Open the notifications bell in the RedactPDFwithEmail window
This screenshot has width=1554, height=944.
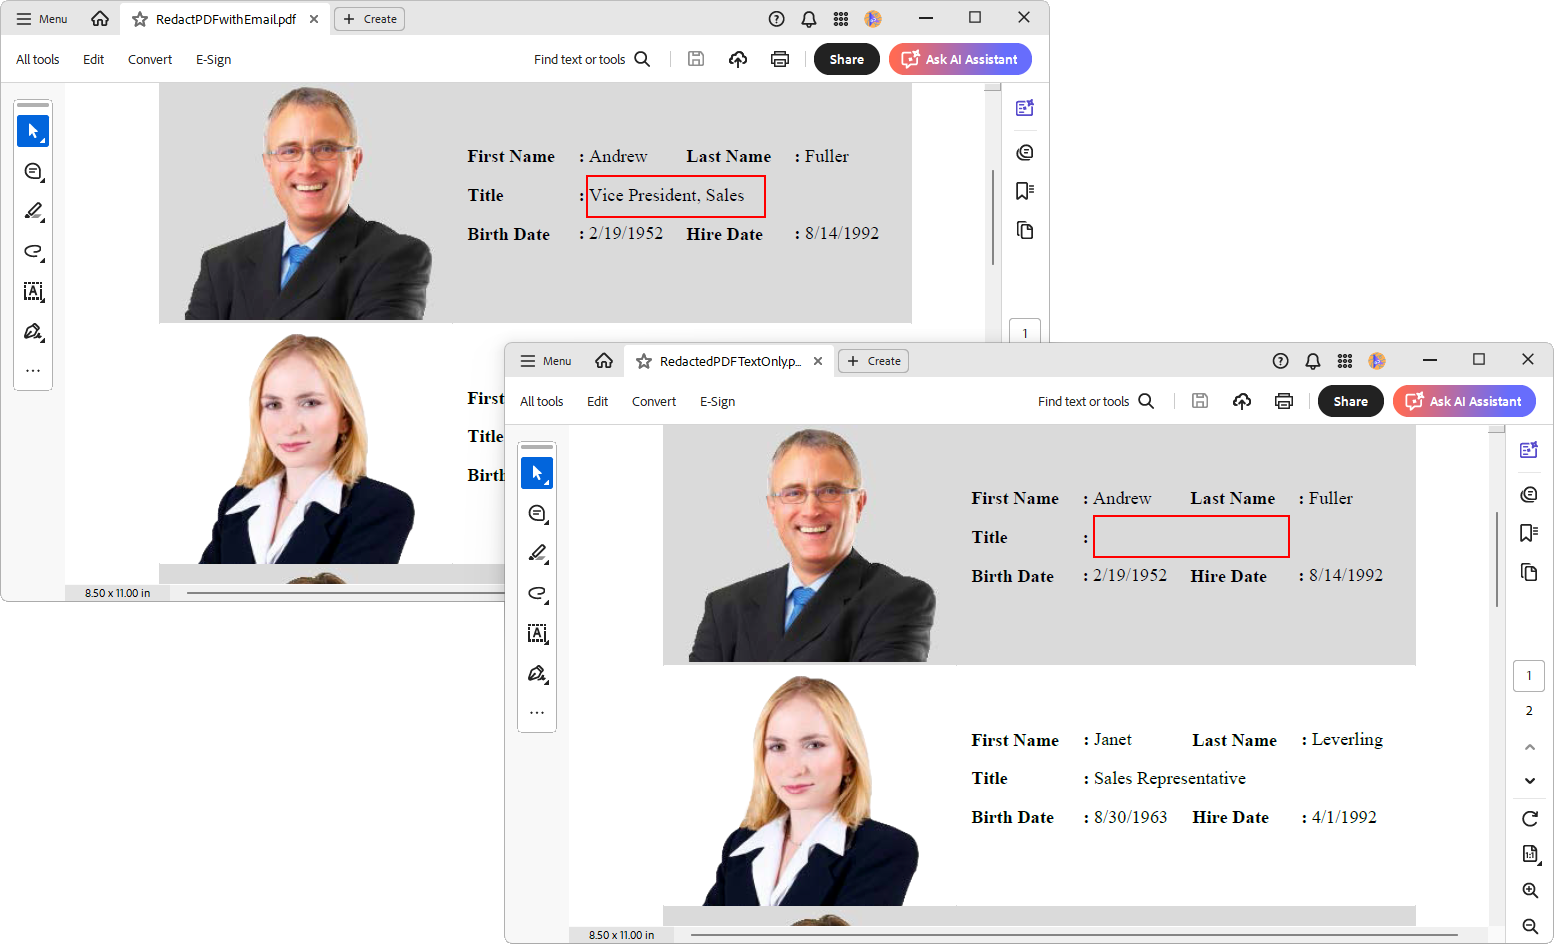coord(808,19)
